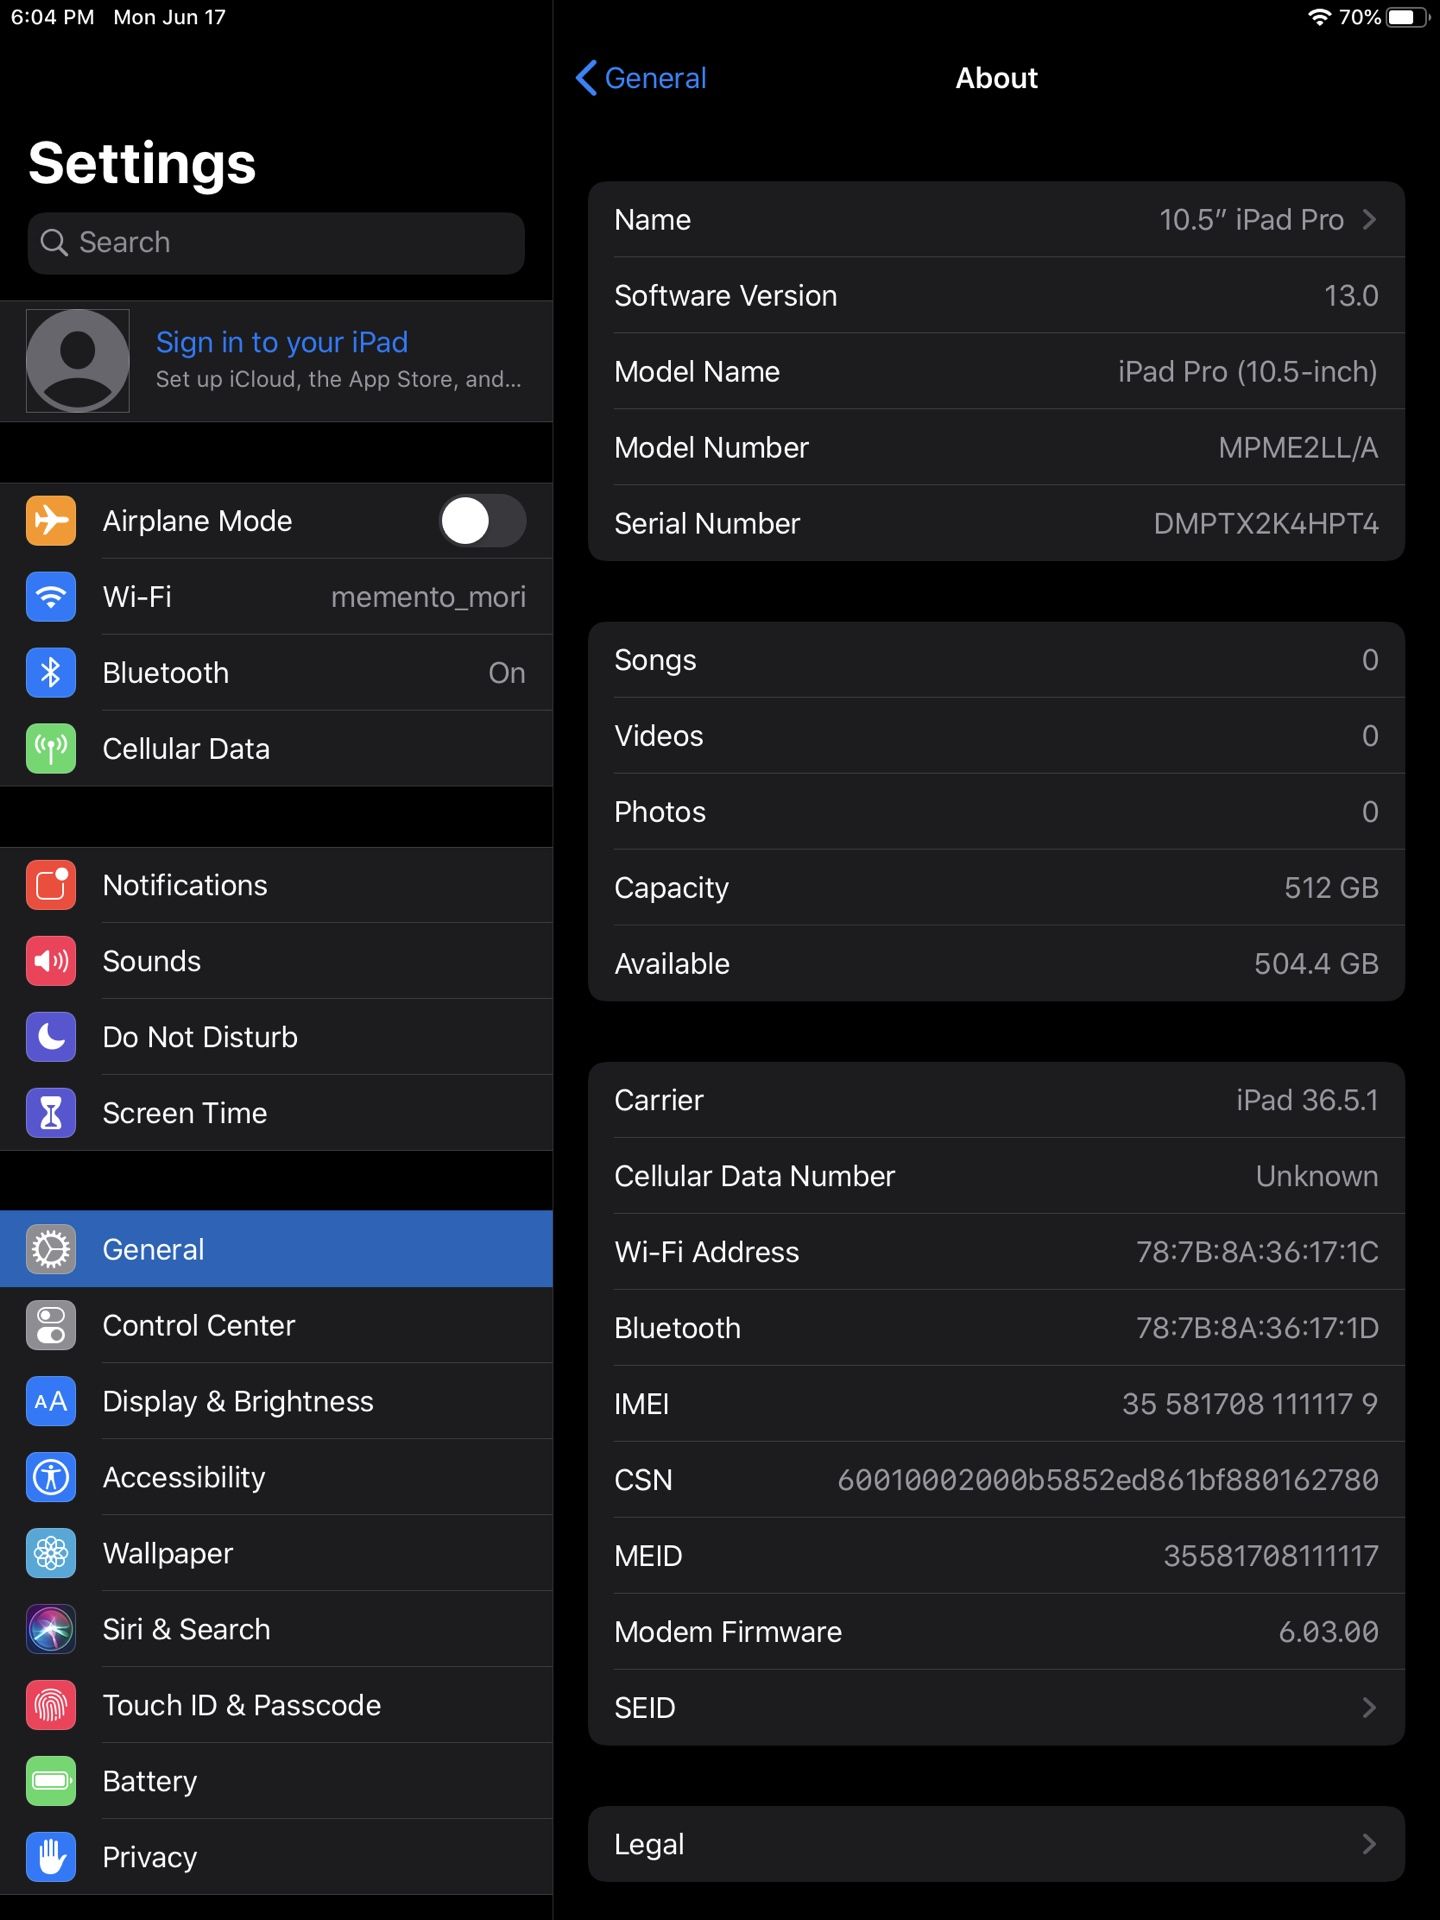Open Wi-Fi settings row label
The height and width of the screenshot is (1920, 1440).
137,597
